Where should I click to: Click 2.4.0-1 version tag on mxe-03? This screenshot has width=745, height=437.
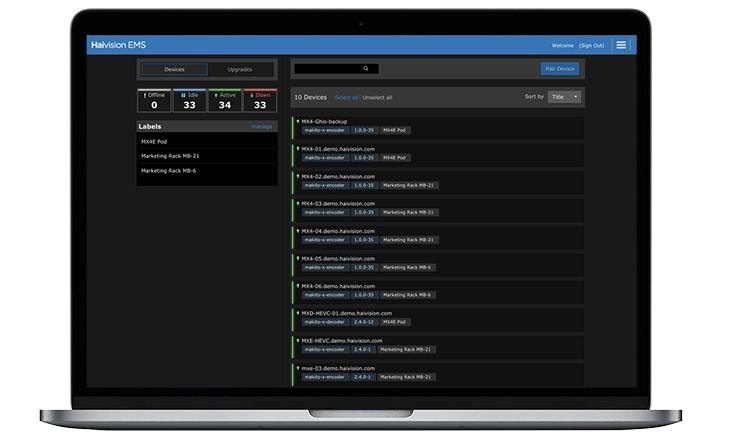363,377
